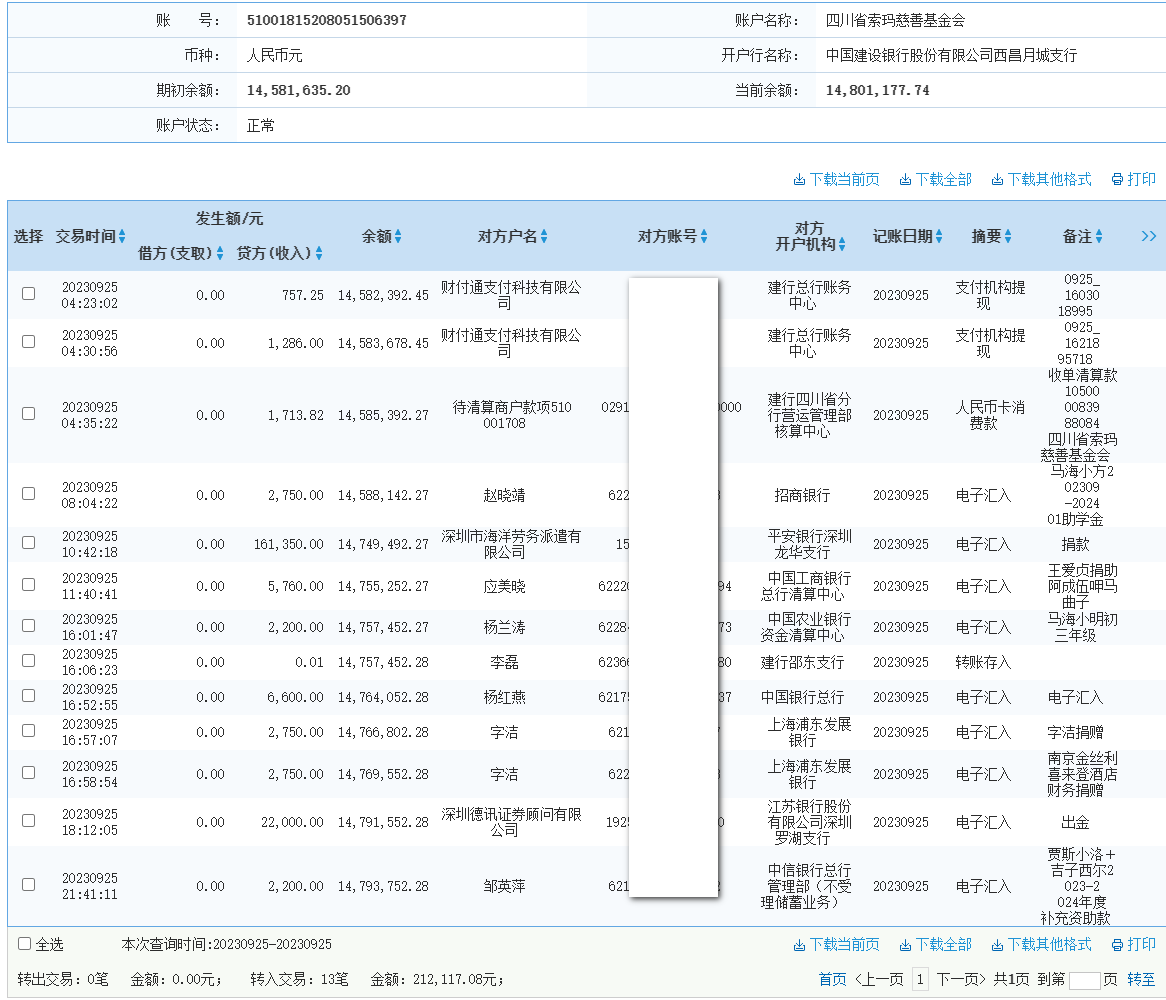Tick checkbox for 16:58:54 字洁 row
This screenshot has width=1166, height=1000.
point(28,772)
